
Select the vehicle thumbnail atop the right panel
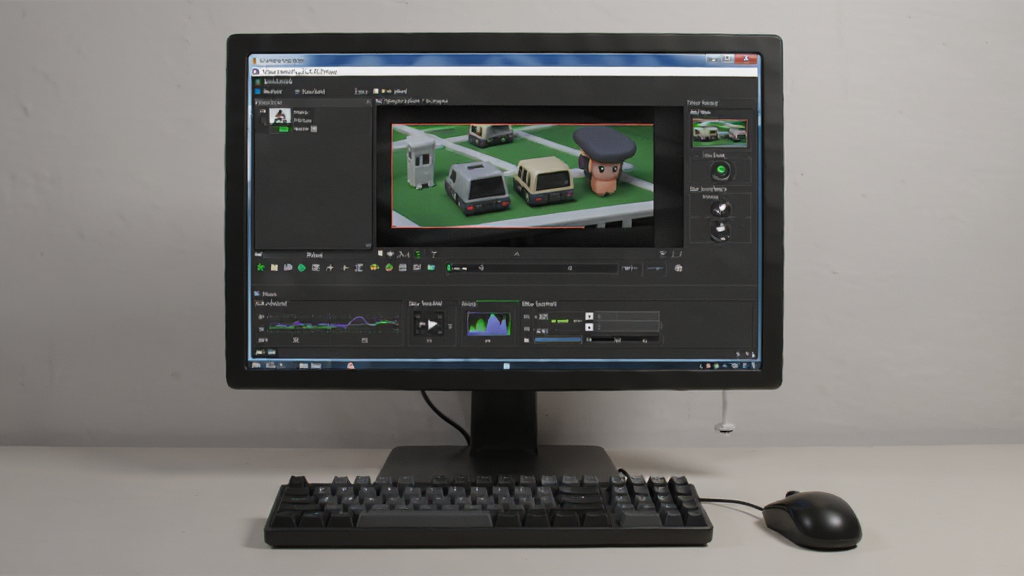point(720,133)
